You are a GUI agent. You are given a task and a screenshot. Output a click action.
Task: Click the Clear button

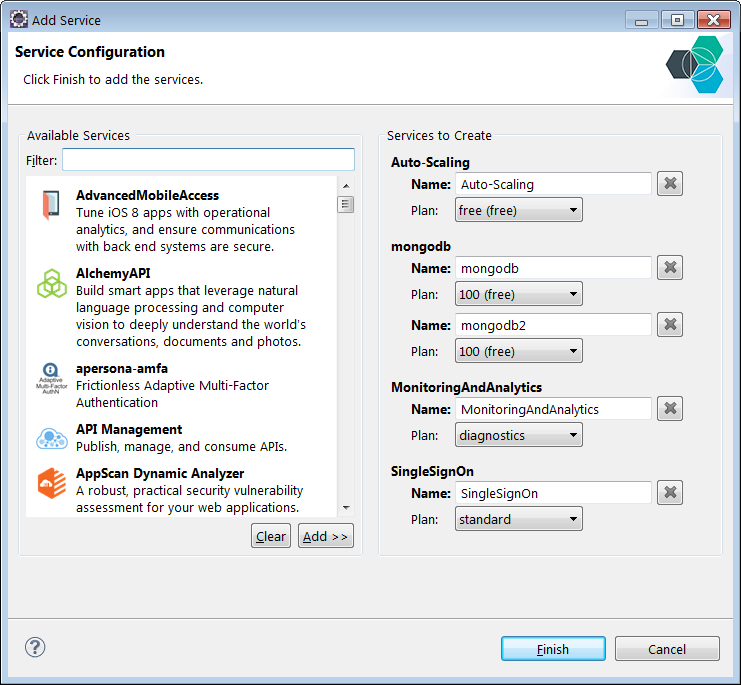[271, 536]
